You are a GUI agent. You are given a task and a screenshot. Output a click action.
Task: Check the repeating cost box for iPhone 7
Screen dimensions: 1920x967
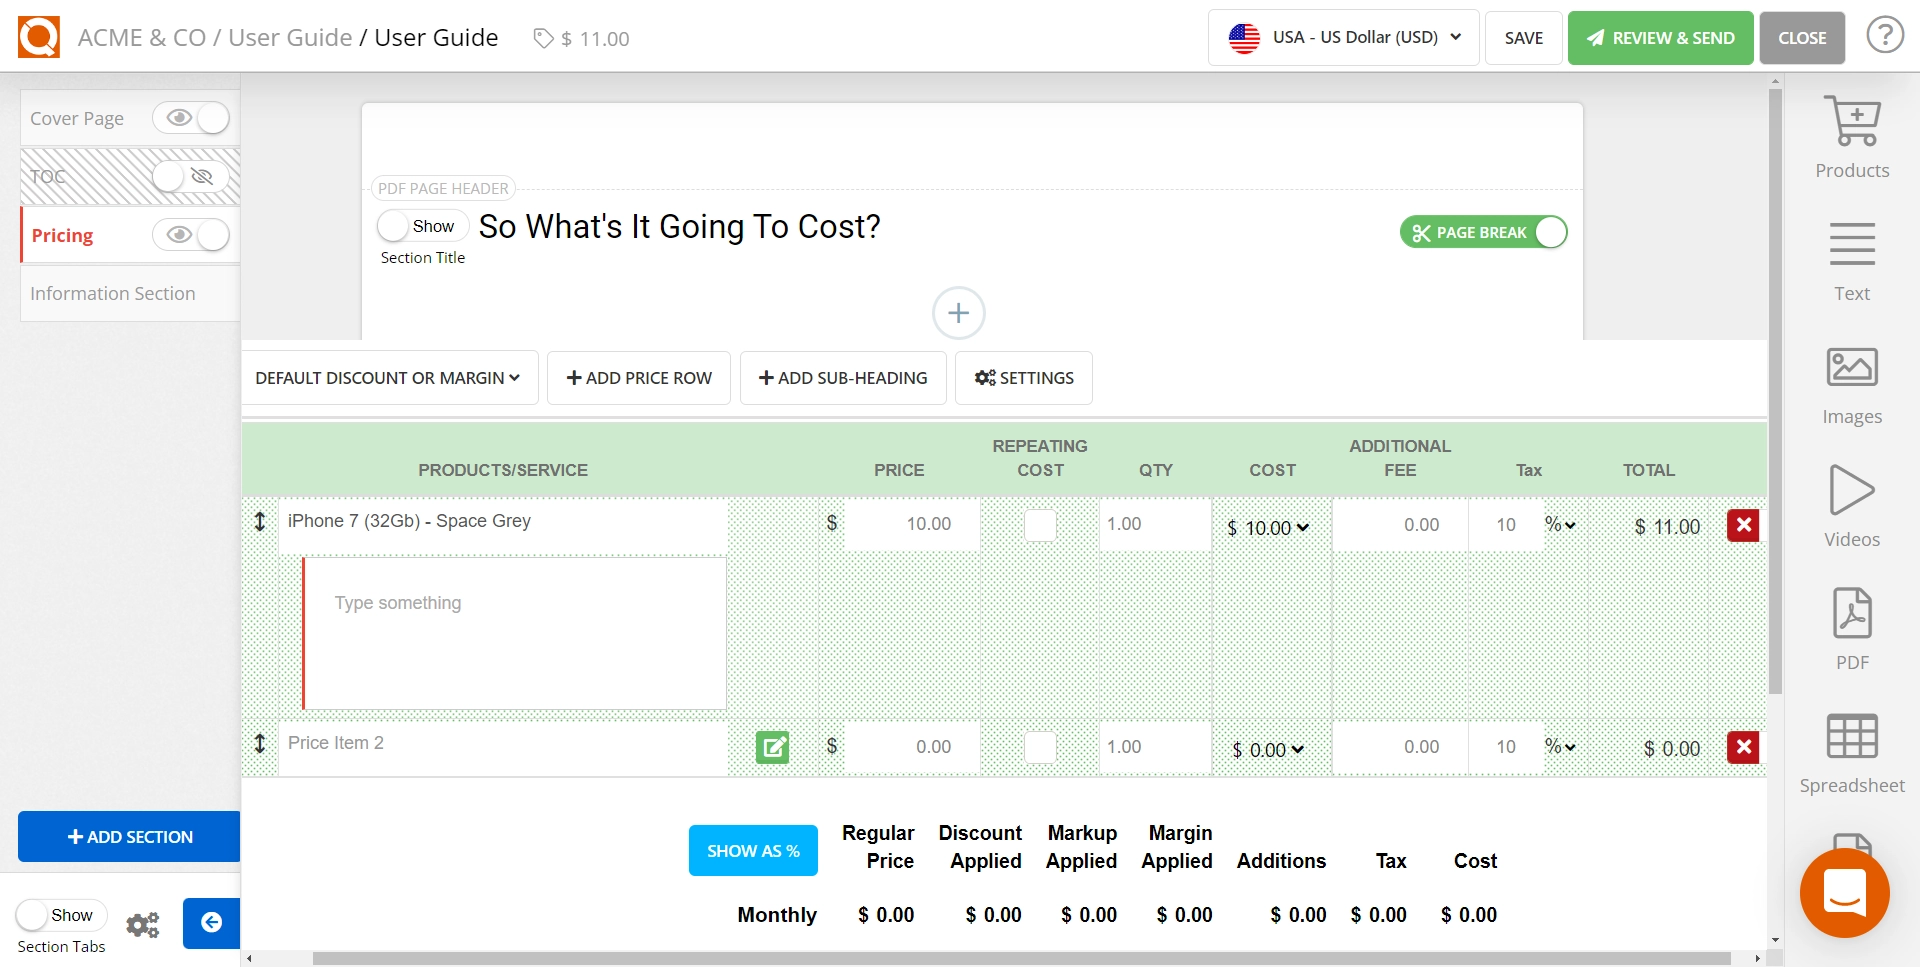pyautogui.click(x=1040, y=525)
